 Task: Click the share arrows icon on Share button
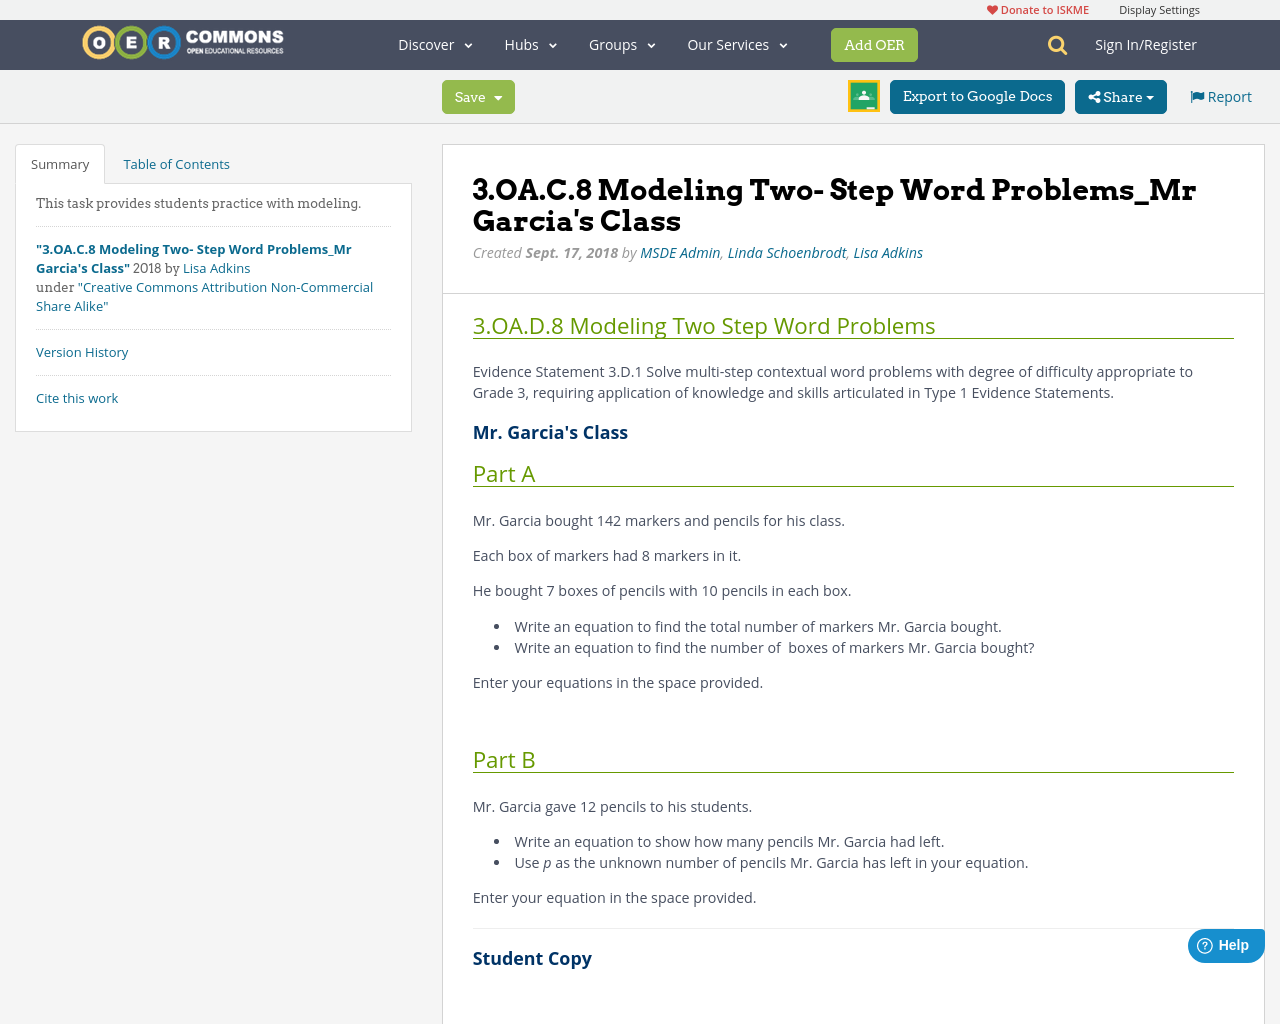[1098, 96]
